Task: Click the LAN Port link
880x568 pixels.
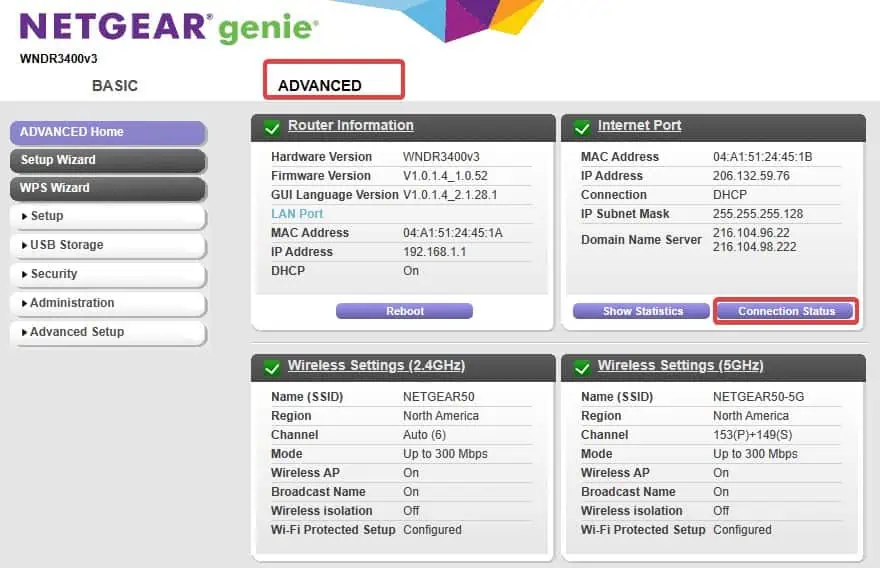Action: coord(297,214)
